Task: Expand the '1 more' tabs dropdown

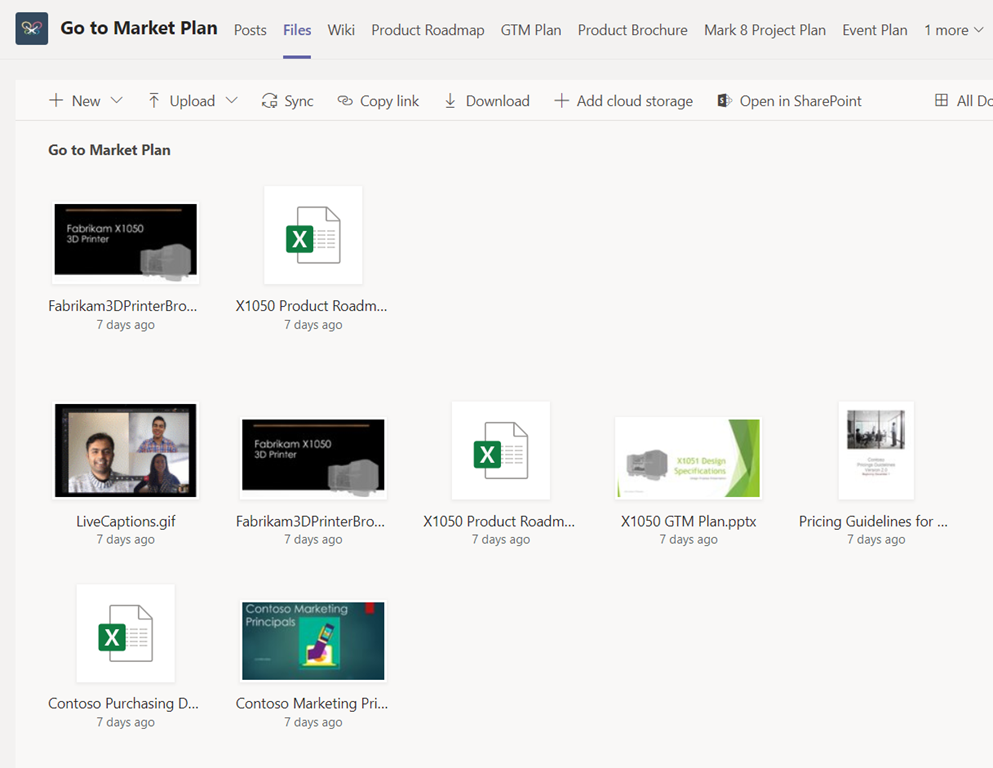Action: pos(954,30)
